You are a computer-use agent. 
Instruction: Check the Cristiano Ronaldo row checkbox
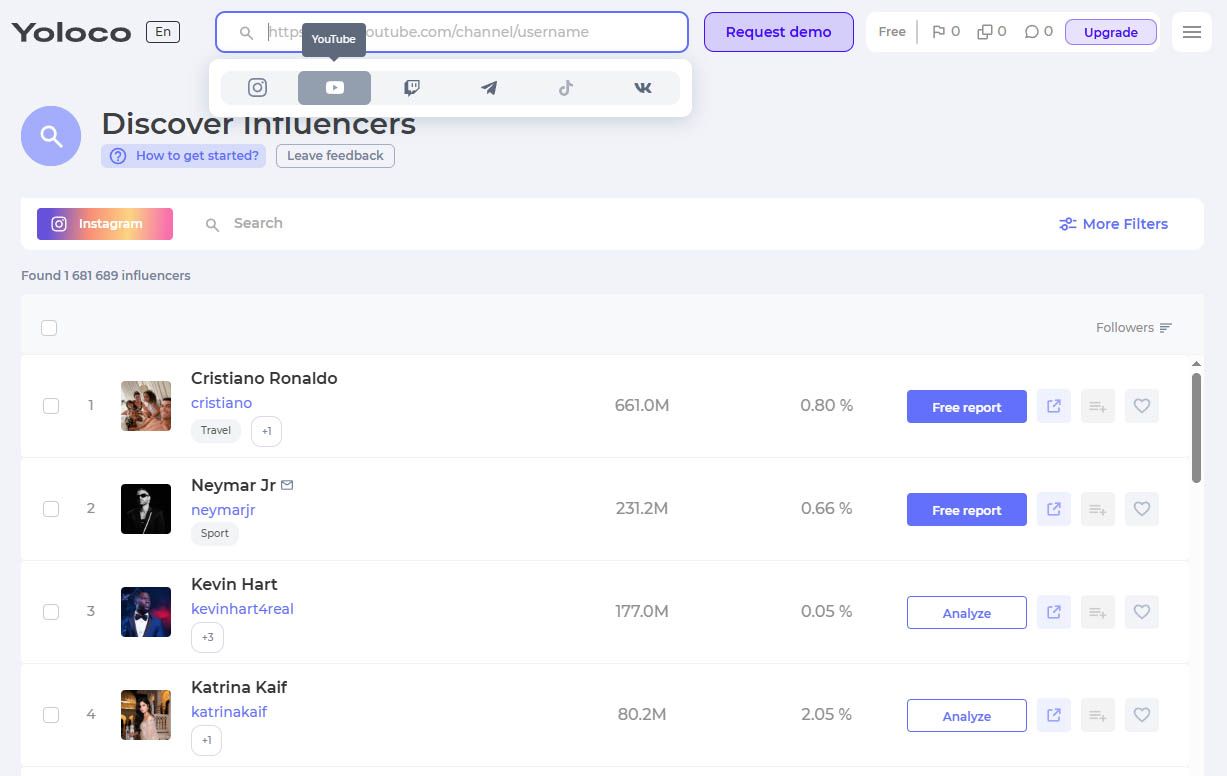coord(51,406)
